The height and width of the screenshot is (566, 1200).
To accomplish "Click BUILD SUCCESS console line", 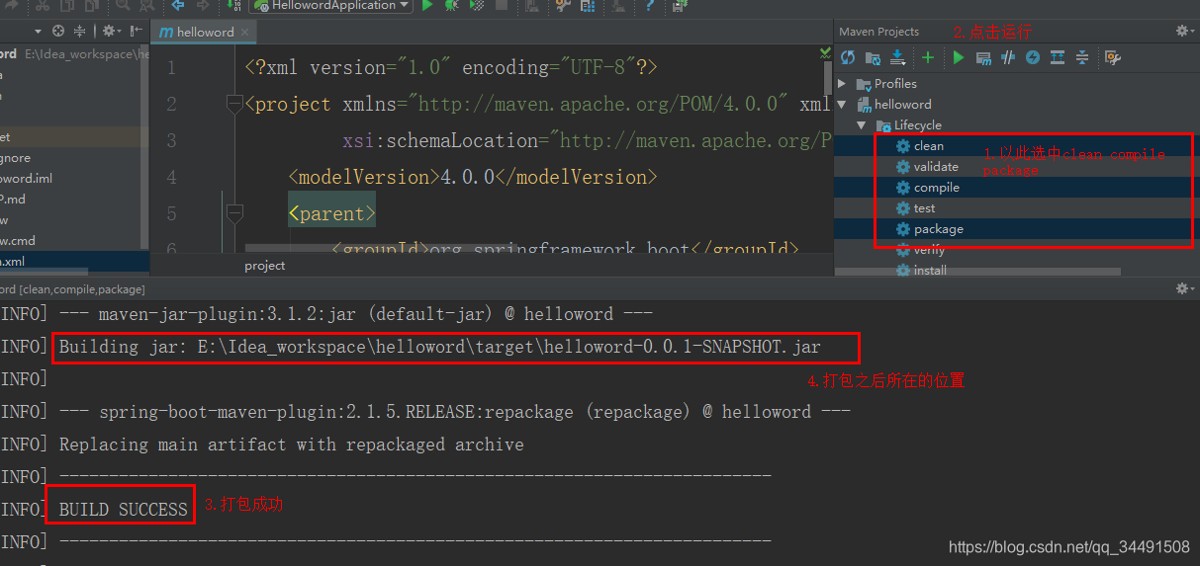I will pyautogui.click(x=123, y=509).
